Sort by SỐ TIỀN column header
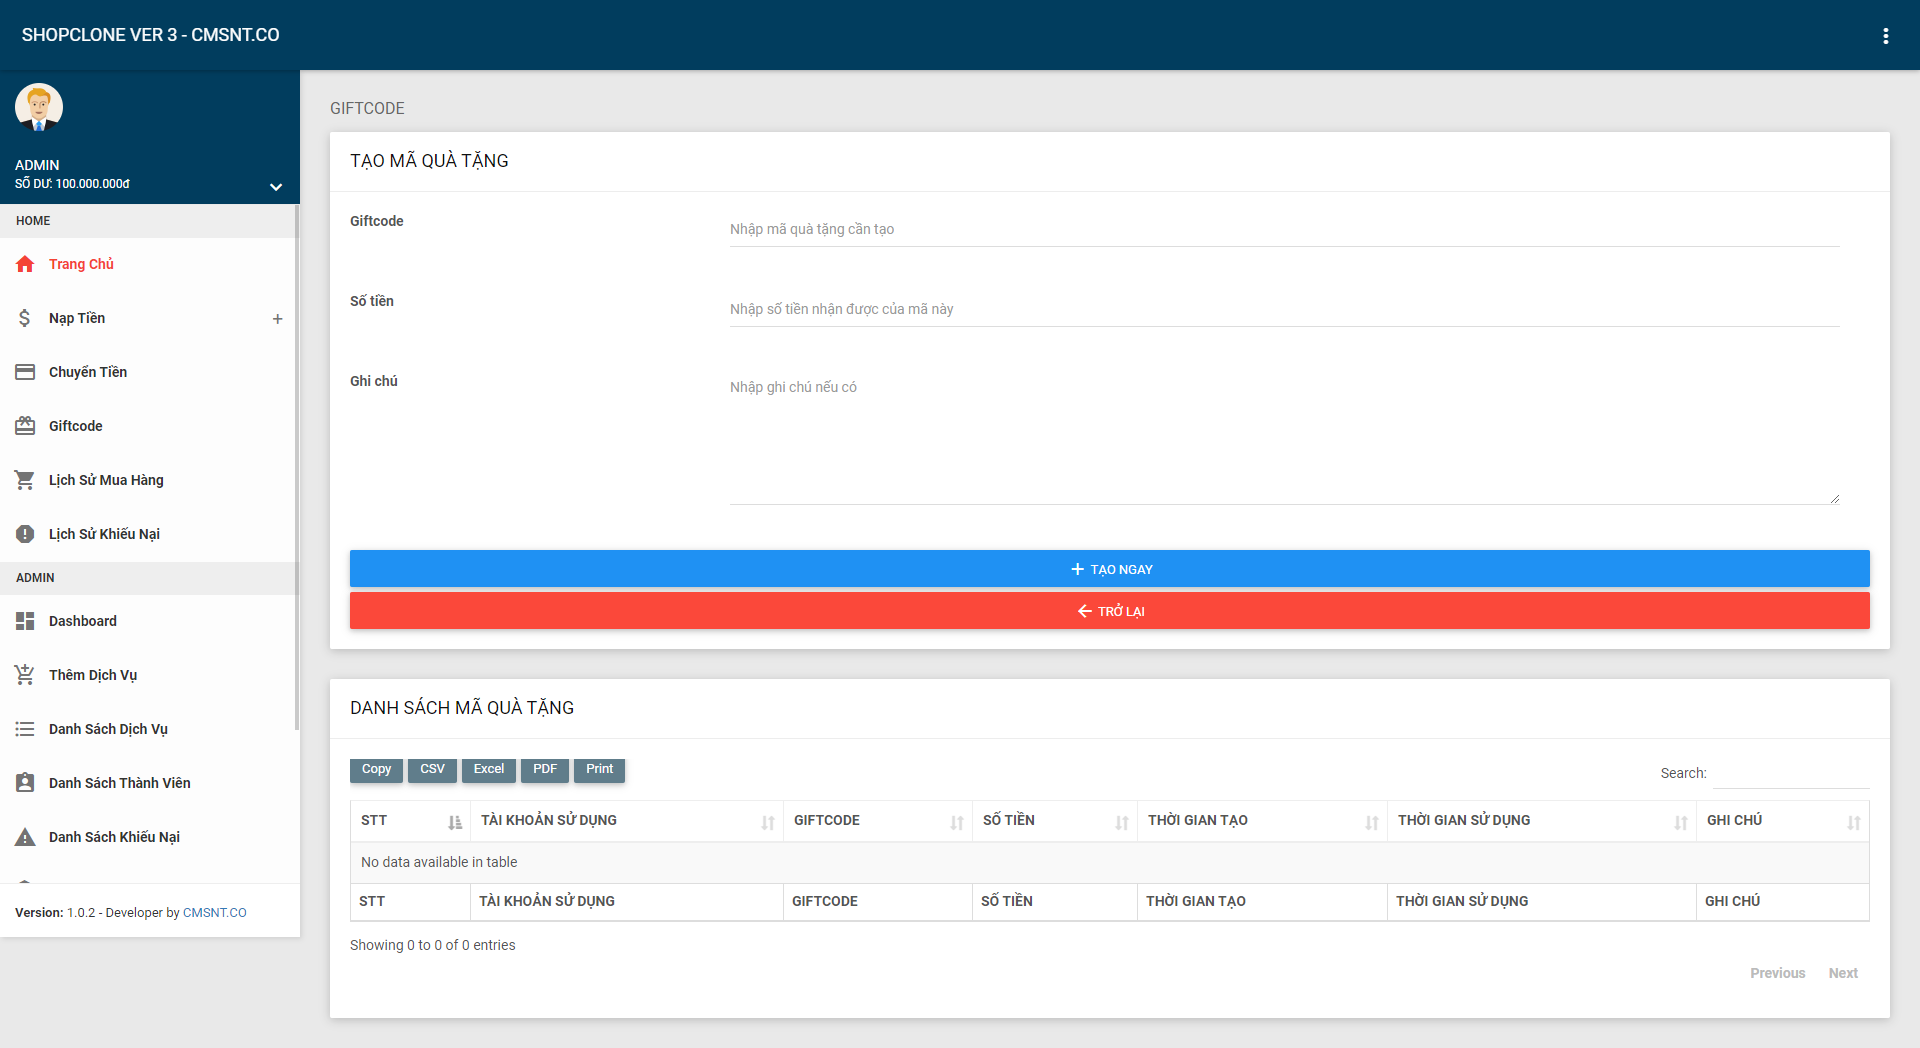1920x1048 pixels. tap(1054, 821)
